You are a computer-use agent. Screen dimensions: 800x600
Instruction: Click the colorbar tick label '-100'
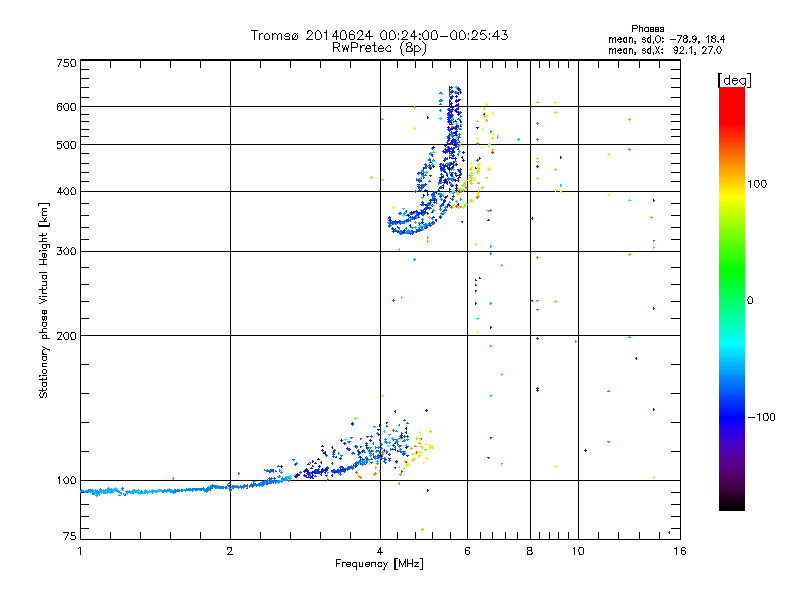click(761, 417)
